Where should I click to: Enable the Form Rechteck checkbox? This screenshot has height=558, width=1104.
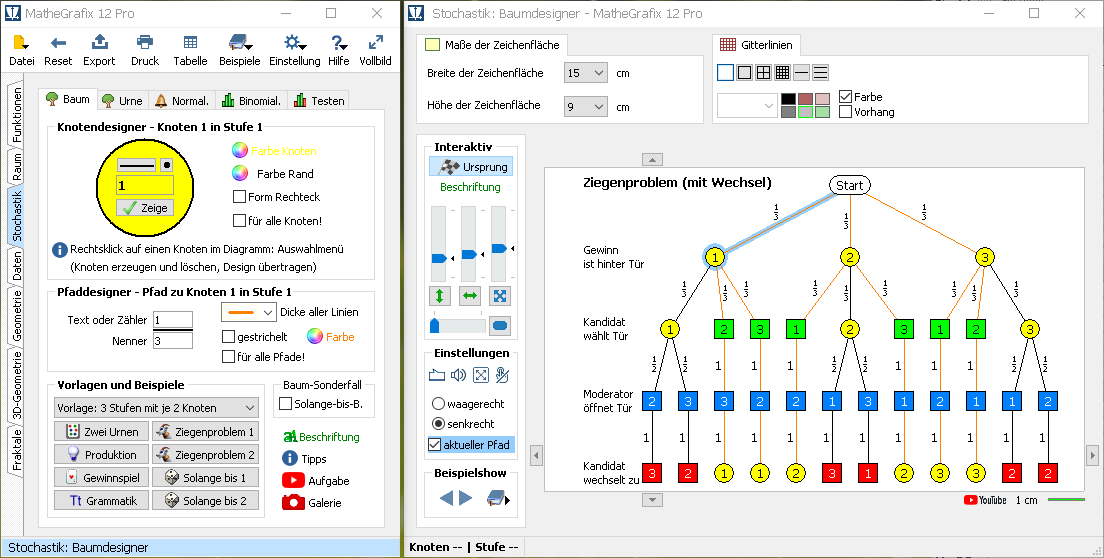[239, 197]
